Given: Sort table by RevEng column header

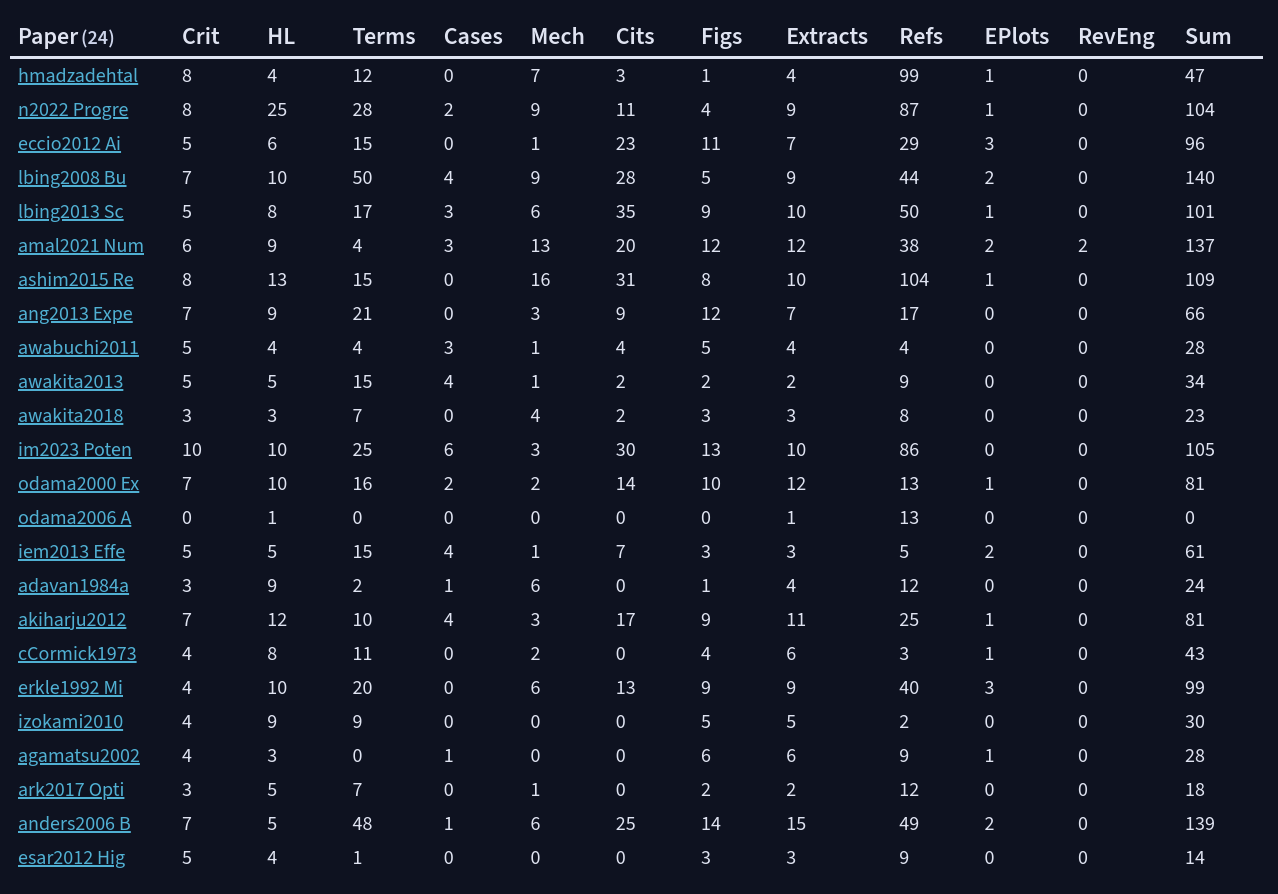Looking at the screenshot, I should 1116,37.
